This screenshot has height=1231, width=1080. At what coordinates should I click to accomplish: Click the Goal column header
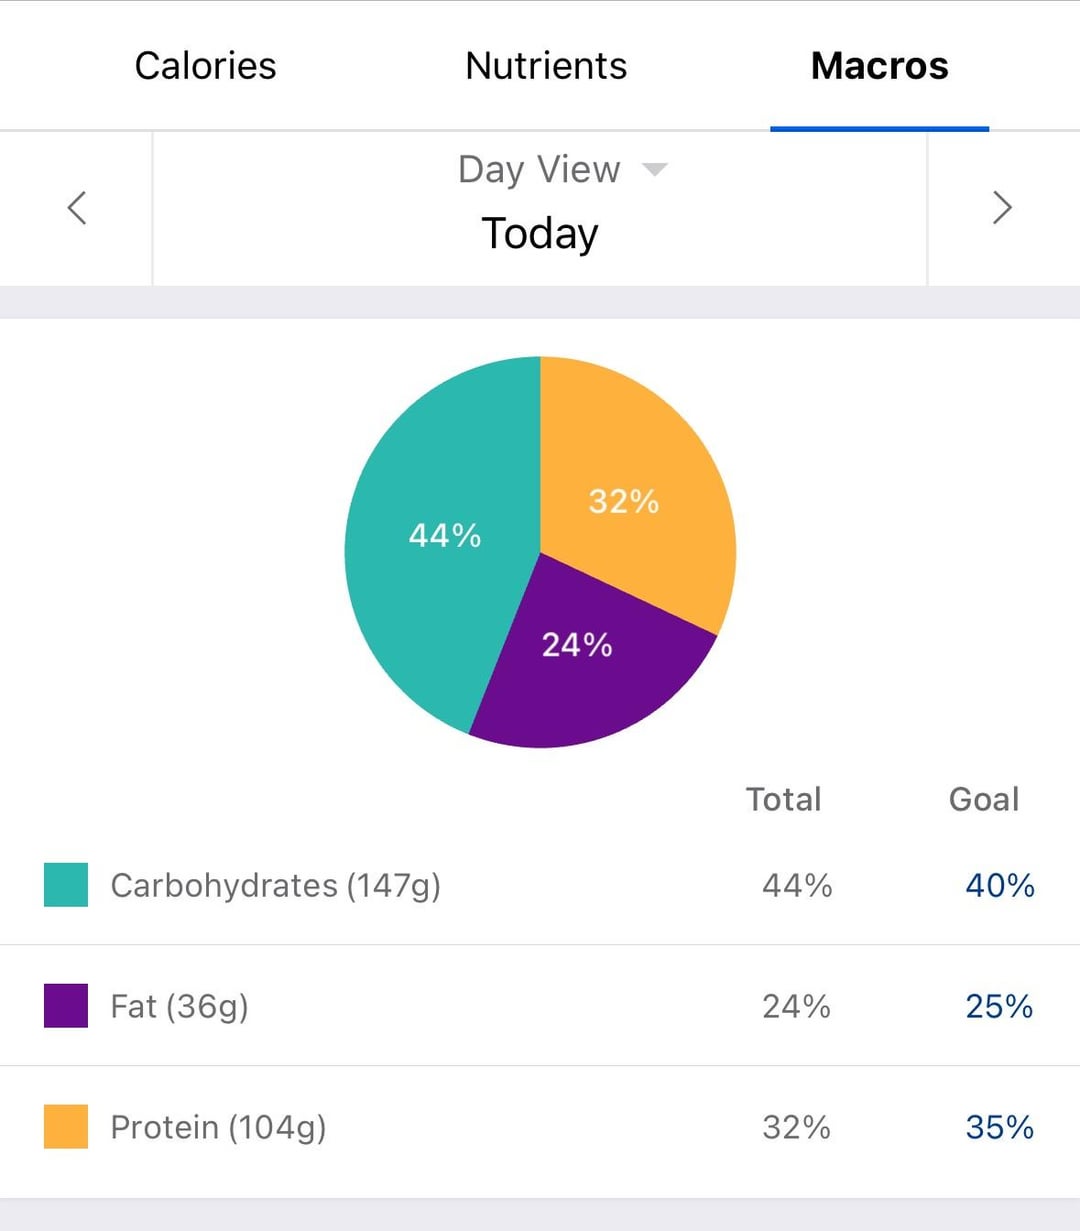[984, 799]
